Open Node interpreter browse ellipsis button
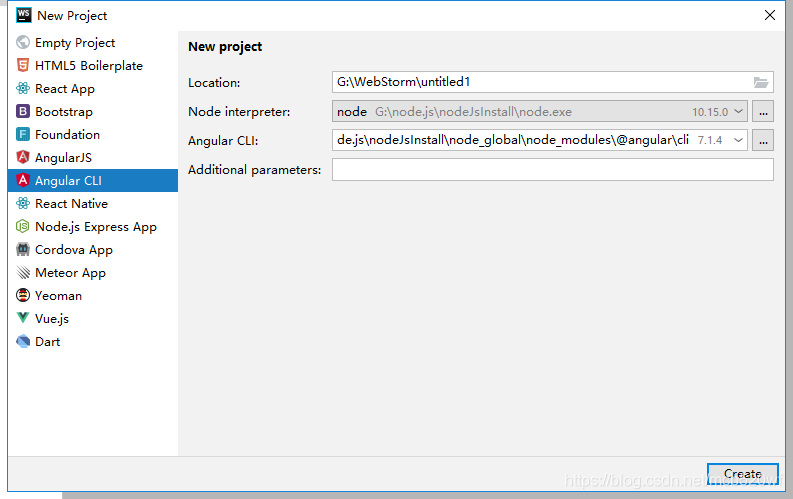 click(x=763, y=111)
